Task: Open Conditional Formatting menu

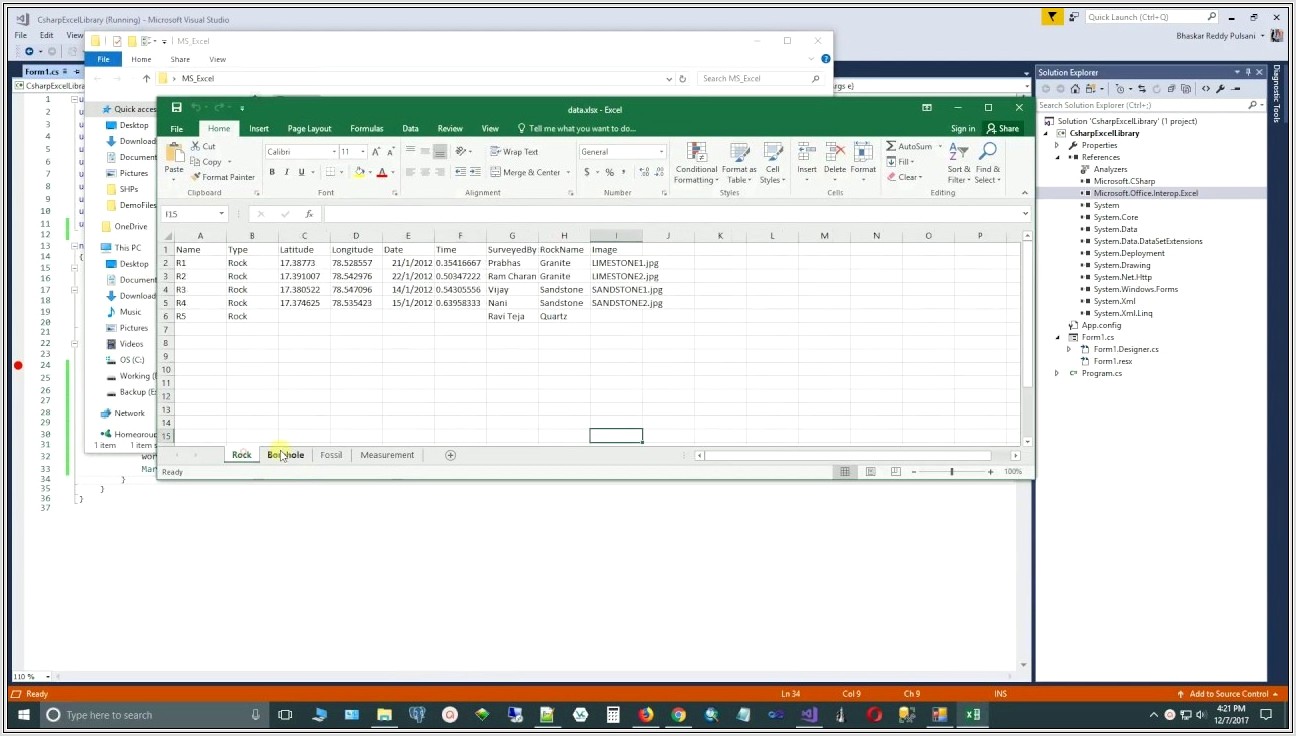Action: (696, 162)
